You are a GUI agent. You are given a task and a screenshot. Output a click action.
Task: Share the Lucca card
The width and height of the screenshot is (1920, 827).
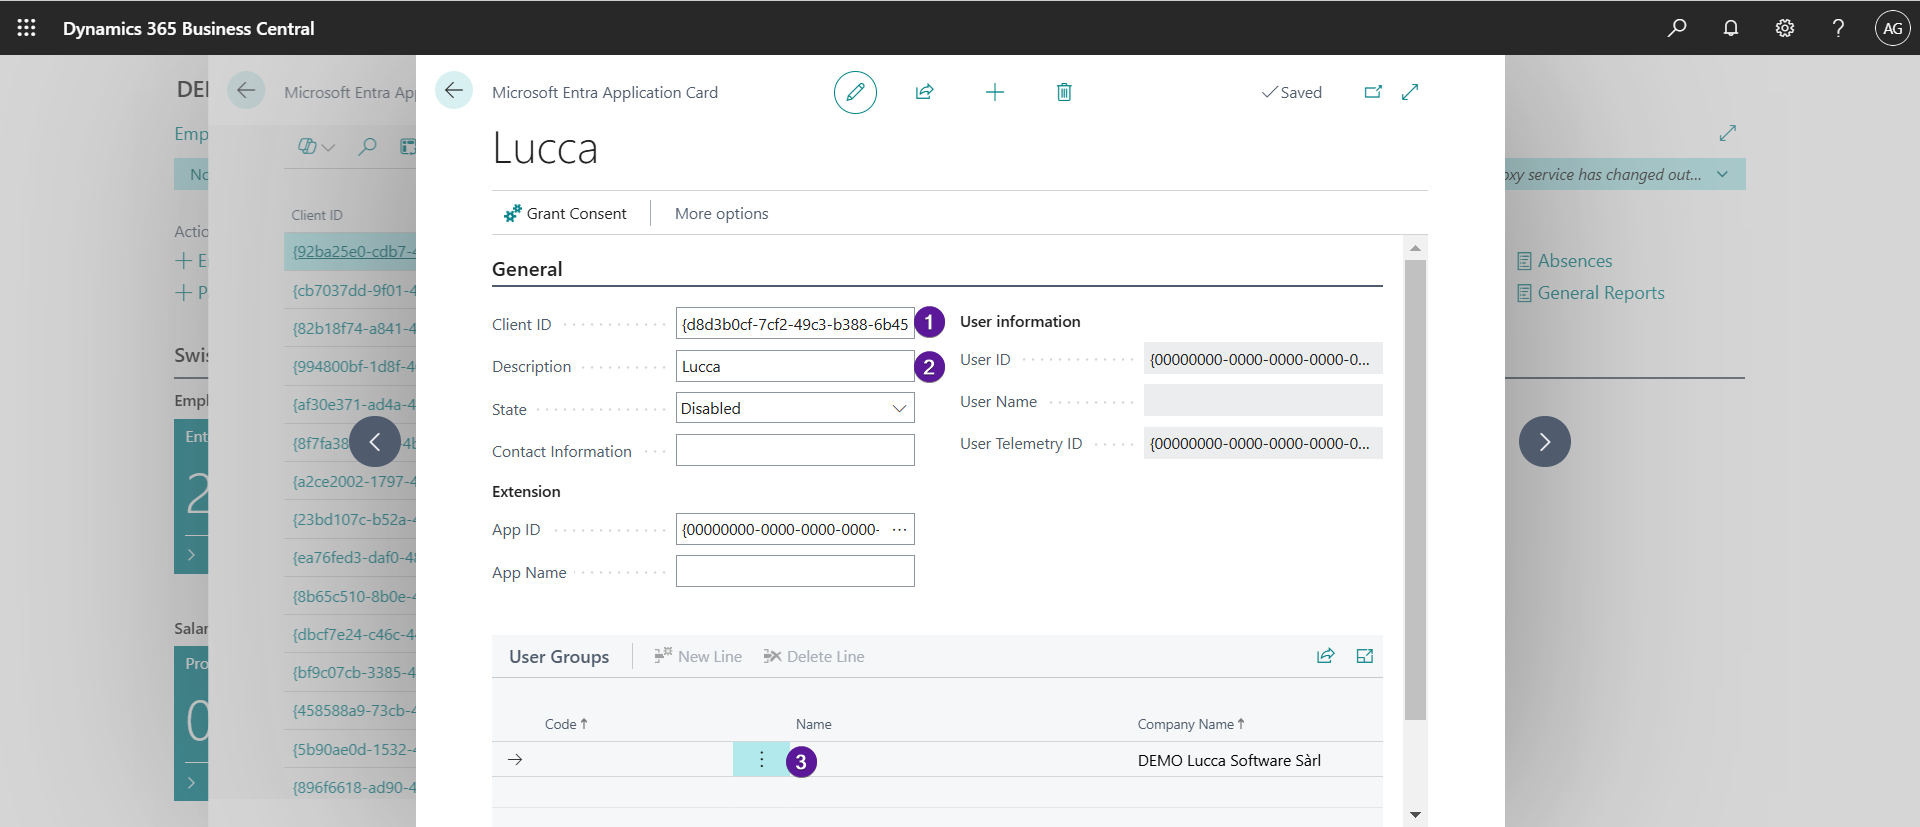[925, 92]
